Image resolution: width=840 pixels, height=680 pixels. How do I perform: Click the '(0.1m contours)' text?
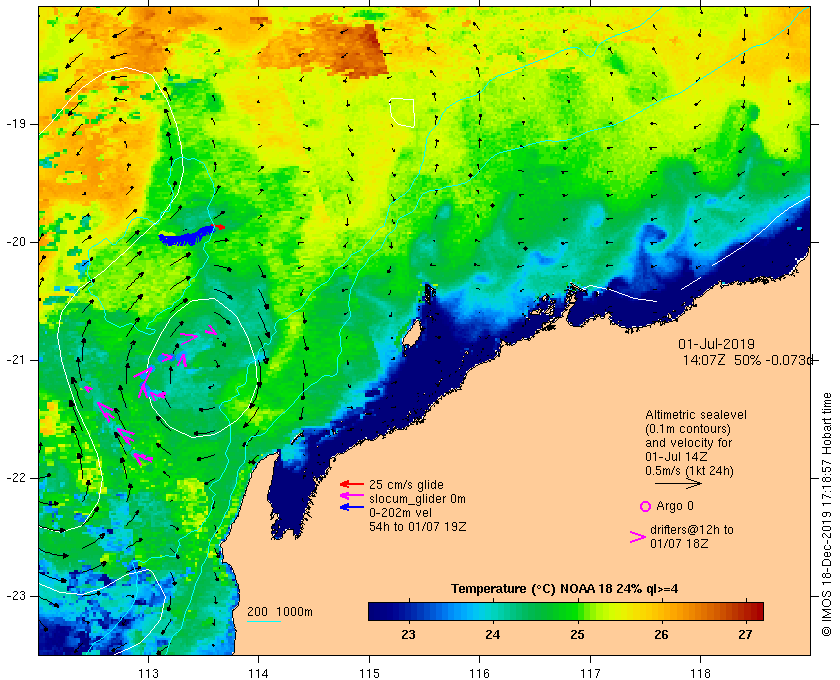coord(687,429)
